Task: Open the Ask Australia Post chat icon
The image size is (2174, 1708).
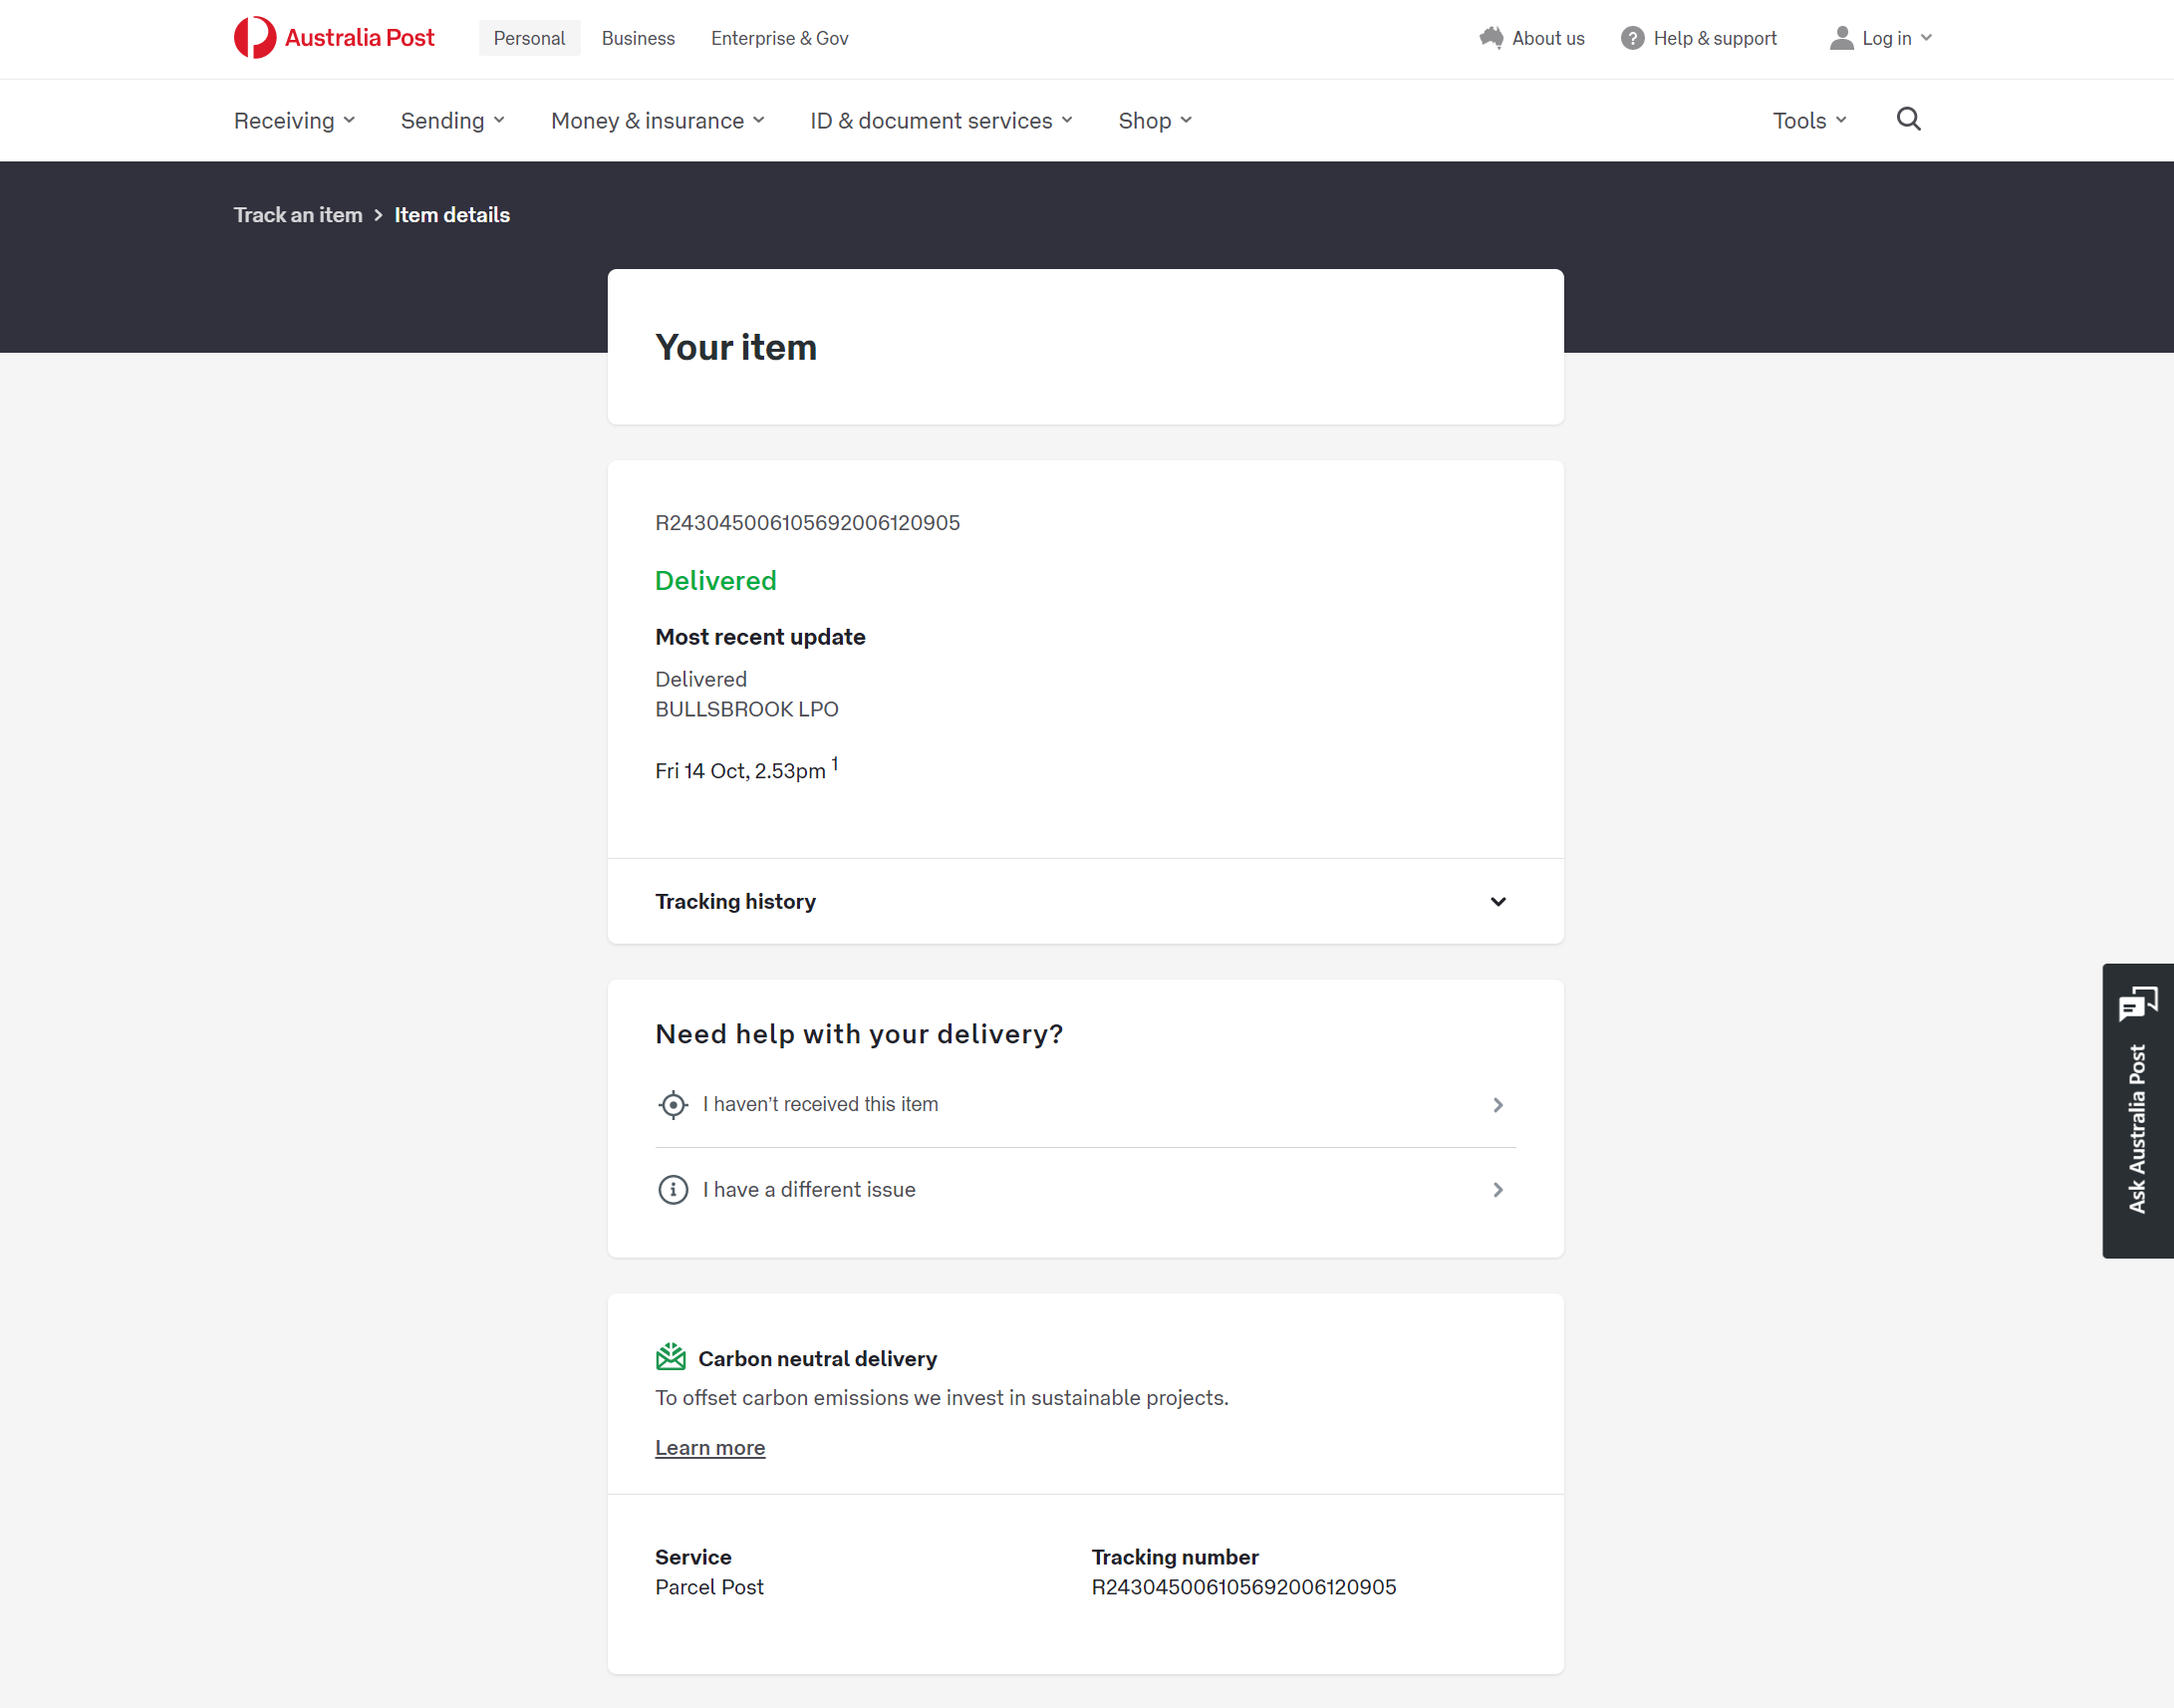Action: [x=2137, y=1004]
